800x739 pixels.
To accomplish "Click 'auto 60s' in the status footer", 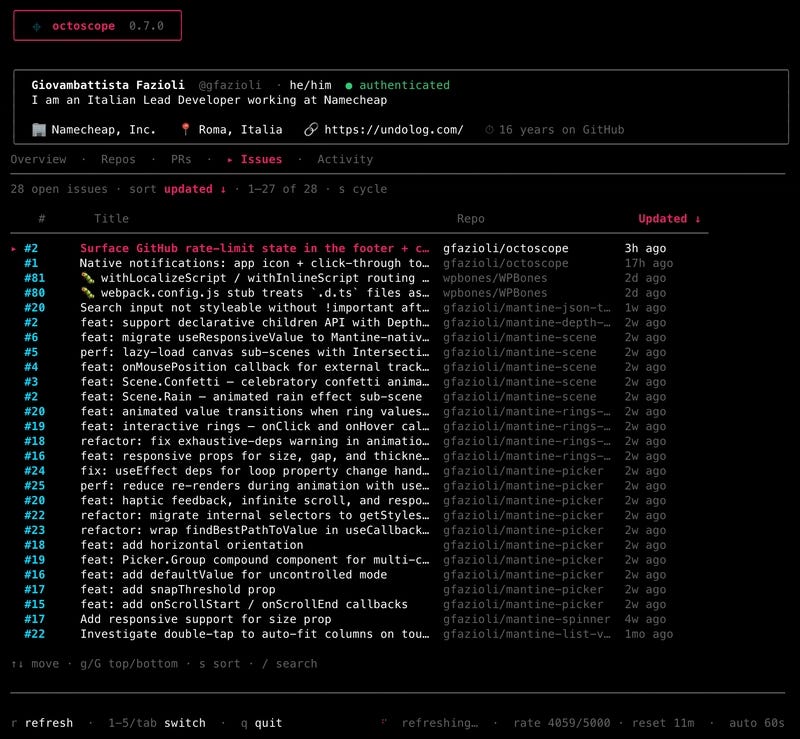I will pos(757,723).
